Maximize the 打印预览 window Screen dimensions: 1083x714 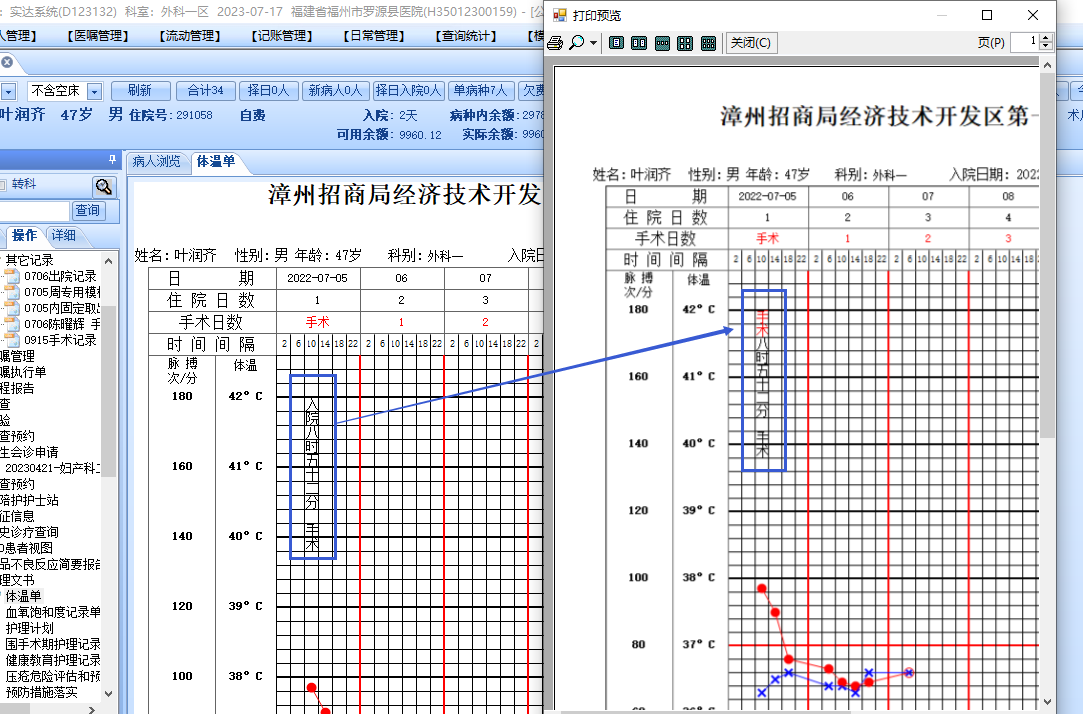(987, 15)
